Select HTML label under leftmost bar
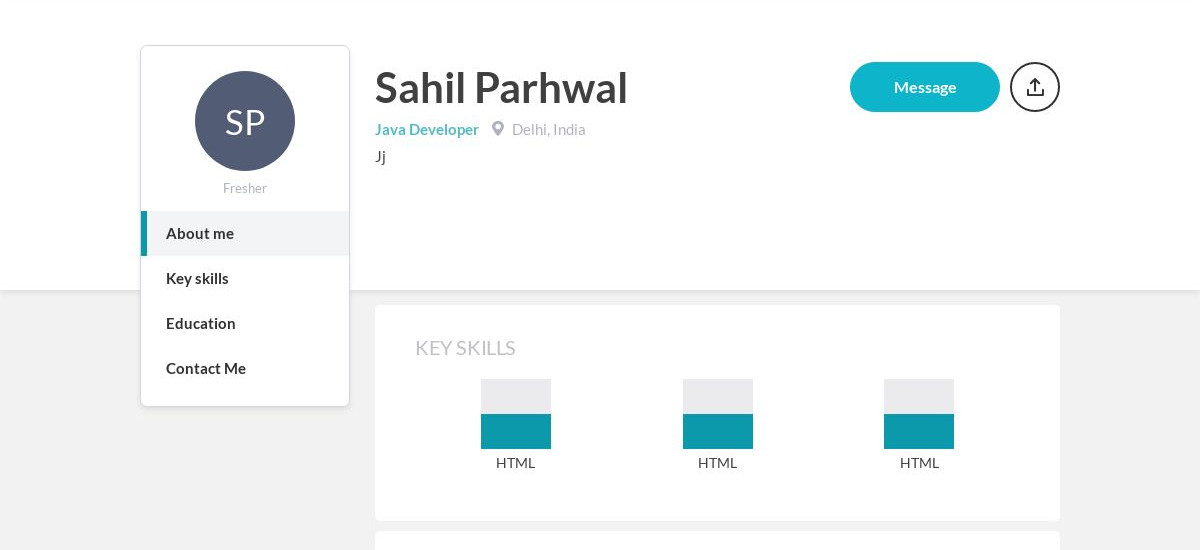The width and height of the screenshot is (1200, 550). (516, 463)
